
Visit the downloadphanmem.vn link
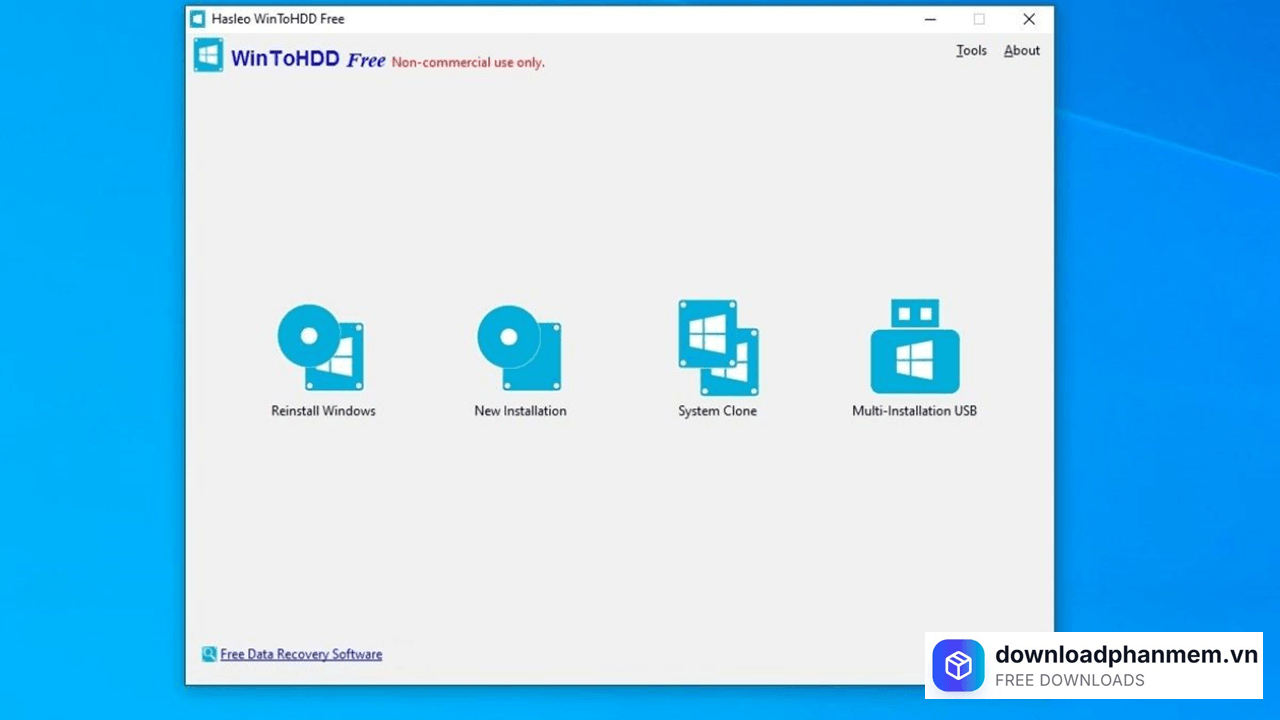[1125, 655]
